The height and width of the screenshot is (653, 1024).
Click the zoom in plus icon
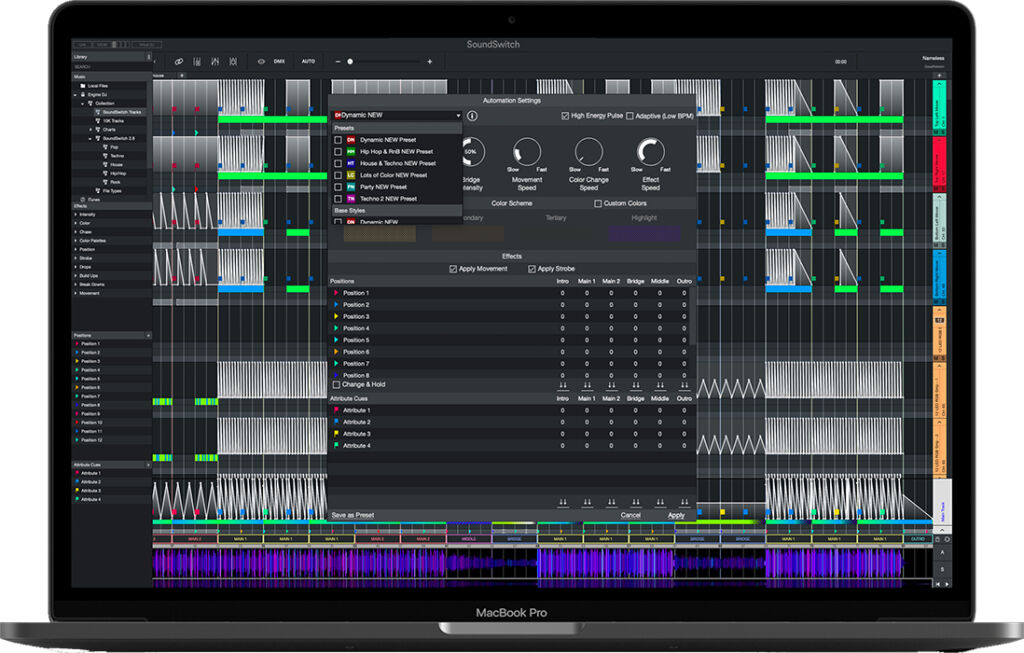click(x=430, y=61)
